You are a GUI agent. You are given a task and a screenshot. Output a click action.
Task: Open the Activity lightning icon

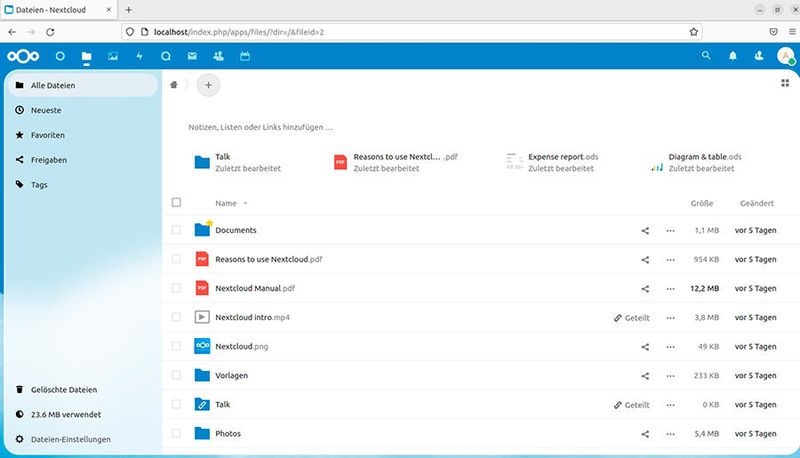pos(139,56)
